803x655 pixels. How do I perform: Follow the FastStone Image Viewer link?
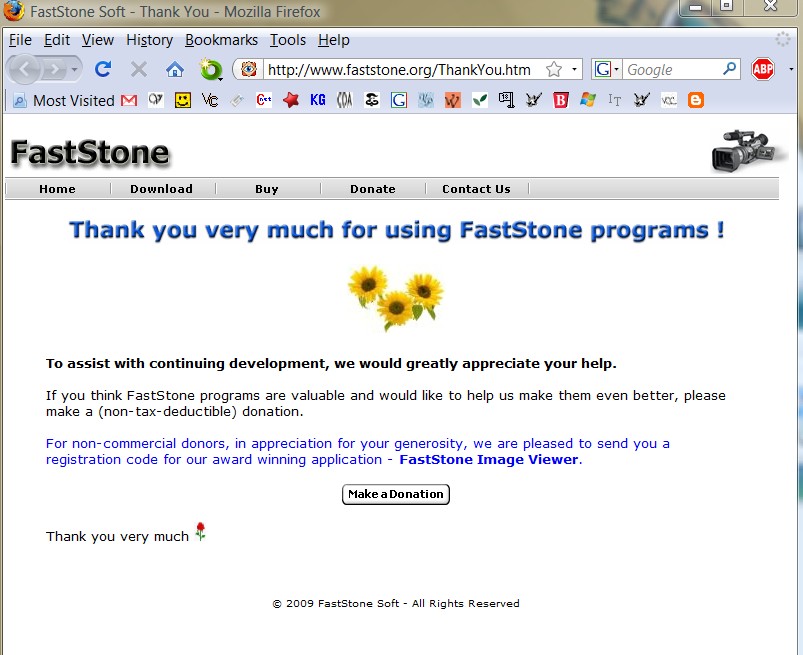pyautogui.click(x=489, y=459)
